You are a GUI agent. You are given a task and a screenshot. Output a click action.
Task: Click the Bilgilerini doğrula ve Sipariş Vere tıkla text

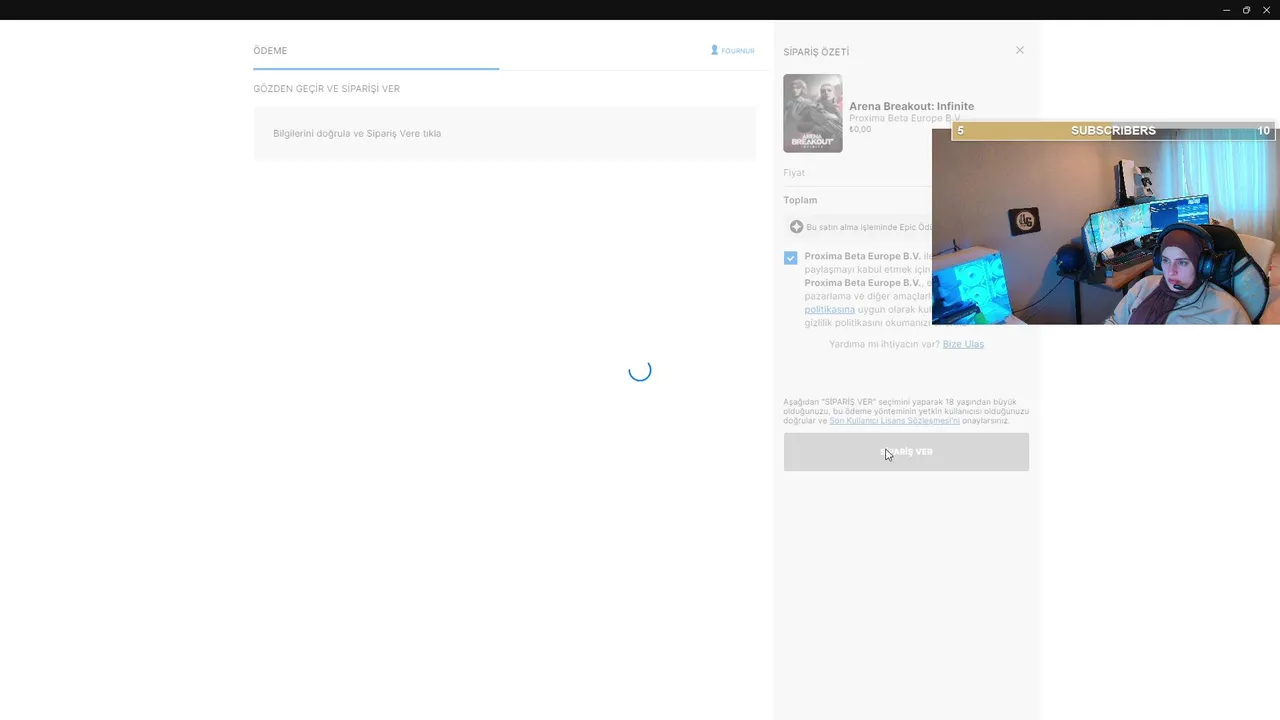tap(357, 133)
